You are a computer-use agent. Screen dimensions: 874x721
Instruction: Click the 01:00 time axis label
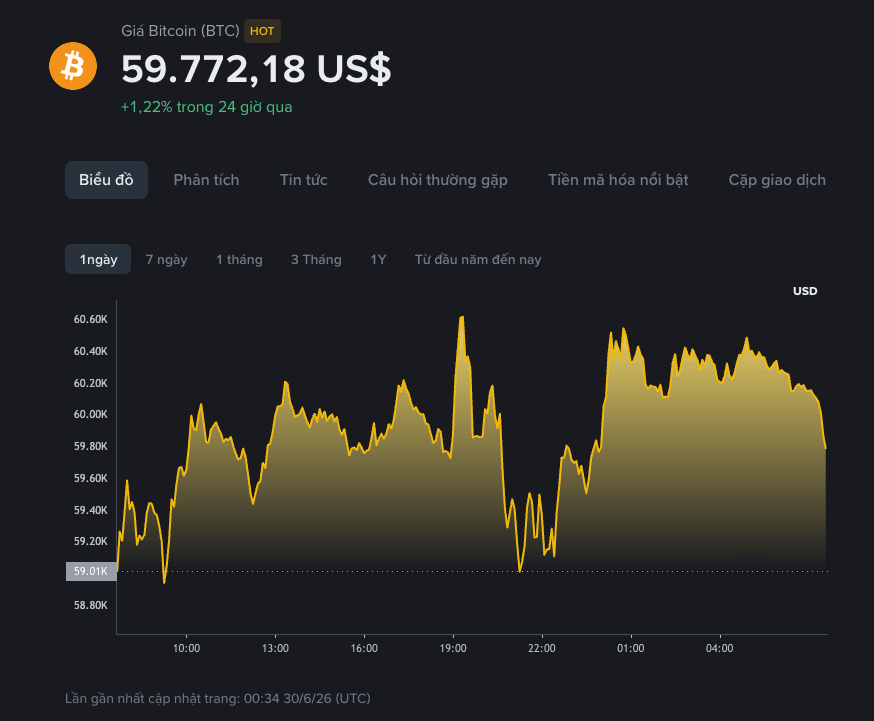(630, 648)
